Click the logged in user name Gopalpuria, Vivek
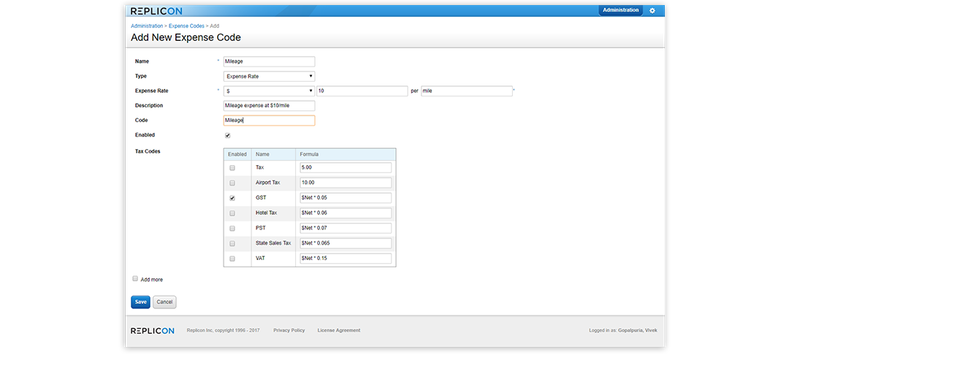Viewport: 960px width, 385px height. (637, 331)
